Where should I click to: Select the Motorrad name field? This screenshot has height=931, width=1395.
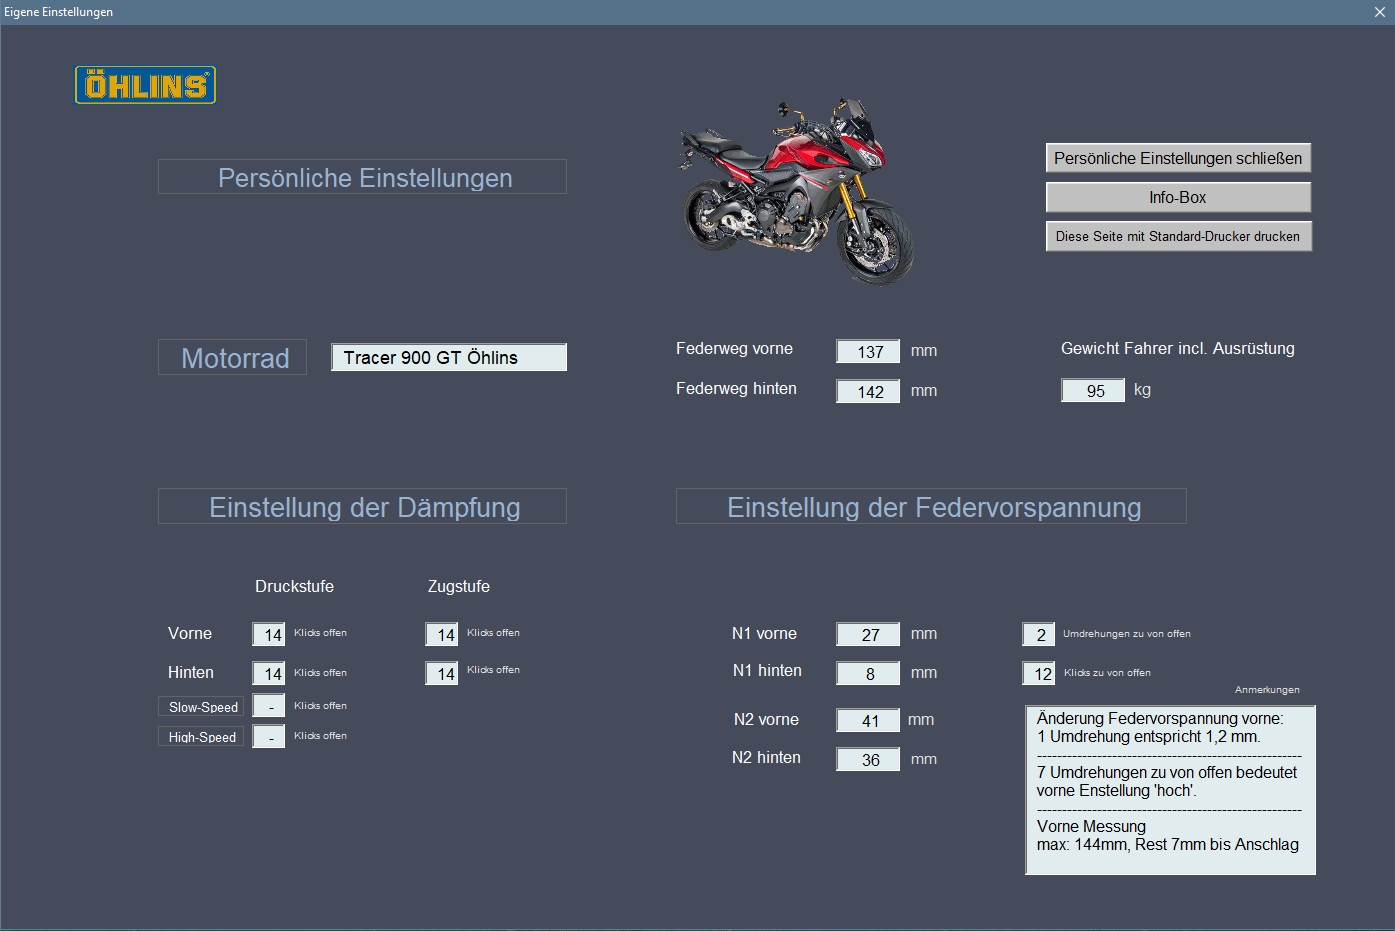[x=449, y=358]
